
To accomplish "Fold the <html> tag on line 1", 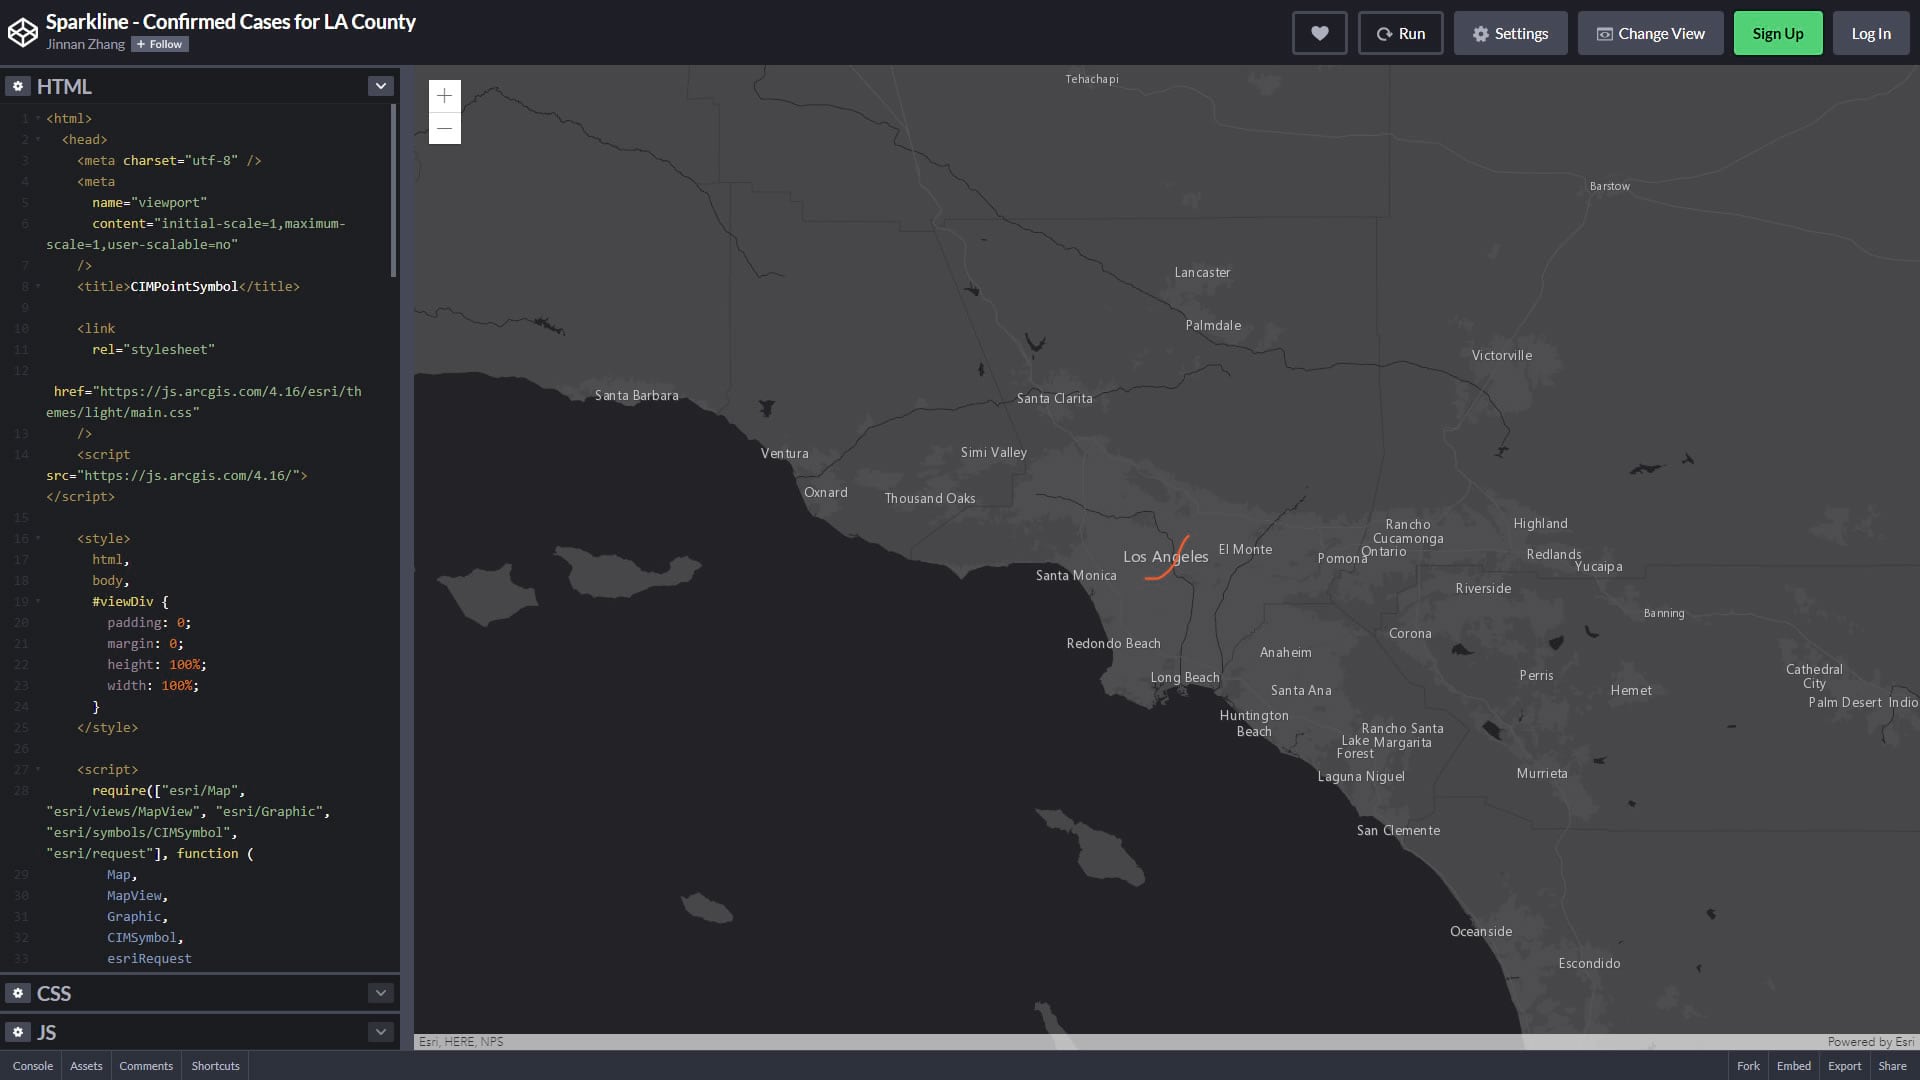I will [38, 119].
